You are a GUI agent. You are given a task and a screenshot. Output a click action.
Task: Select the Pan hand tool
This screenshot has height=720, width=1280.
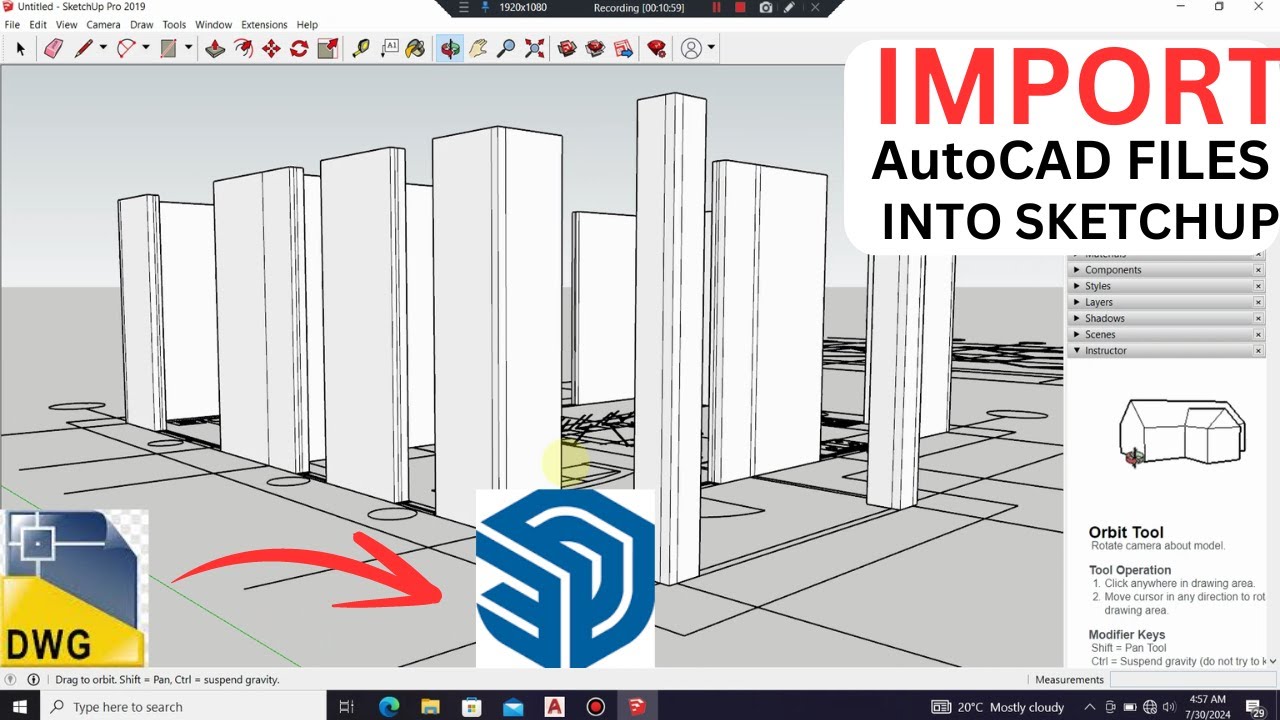coord(478,47)
